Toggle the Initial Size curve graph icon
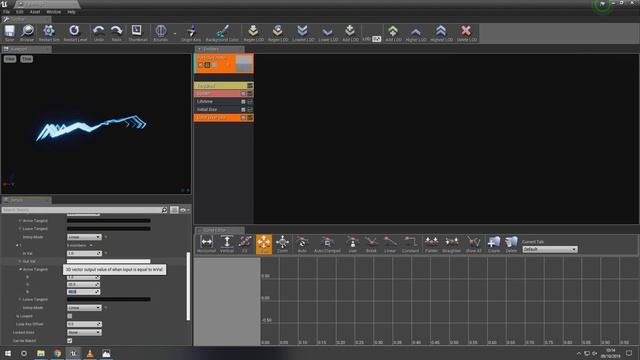This screenshot has height=360, width=640. pos(250,110)
